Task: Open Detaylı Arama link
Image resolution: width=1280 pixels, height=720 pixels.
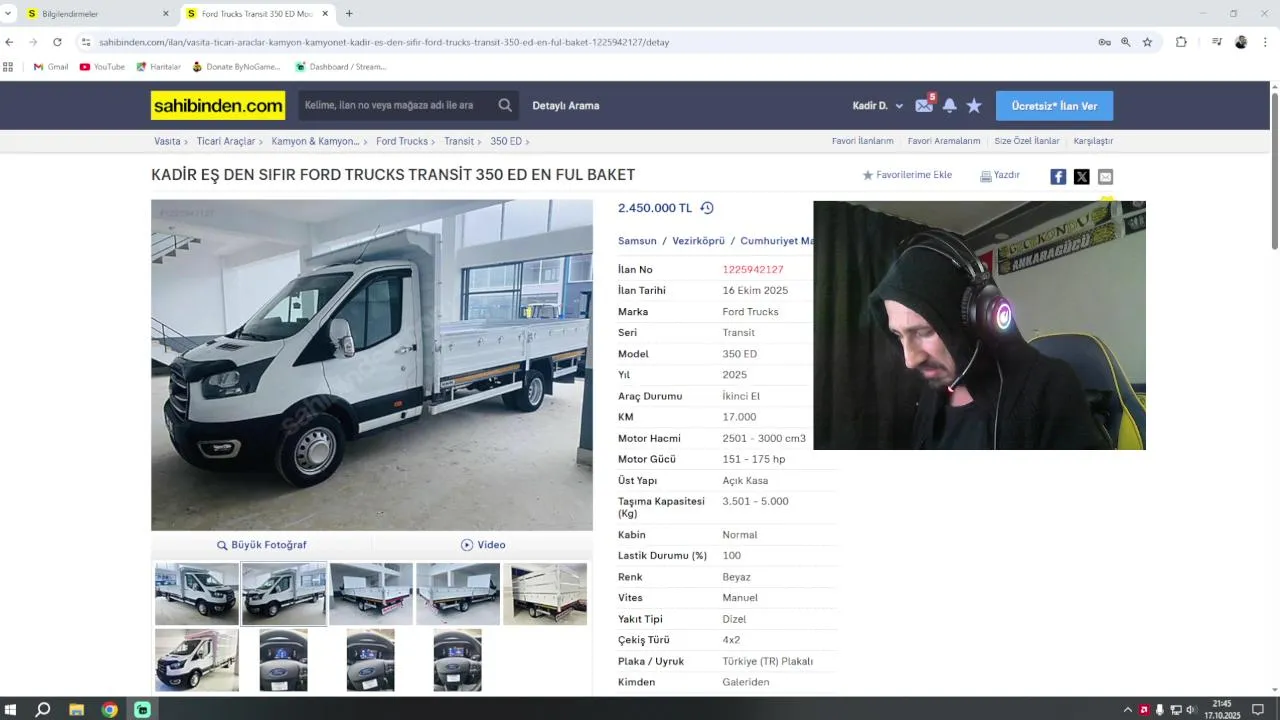Action: (x=566, y=105)
